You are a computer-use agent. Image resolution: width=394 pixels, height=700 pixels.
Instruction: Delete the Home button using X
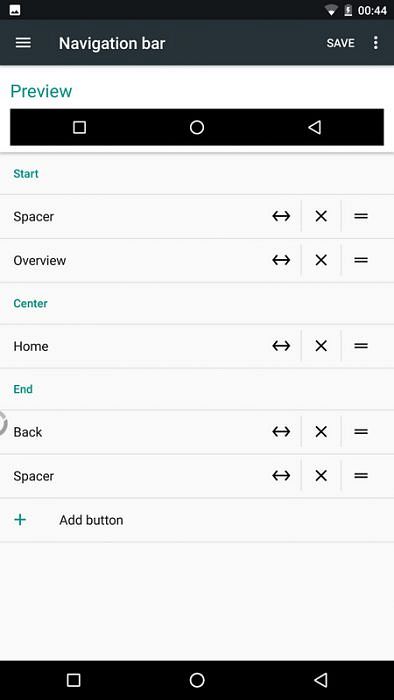click(321, 346)
